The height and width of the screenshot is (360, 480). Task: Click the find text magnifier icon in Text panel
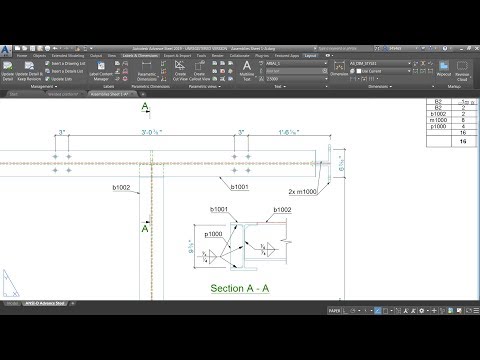325,71
